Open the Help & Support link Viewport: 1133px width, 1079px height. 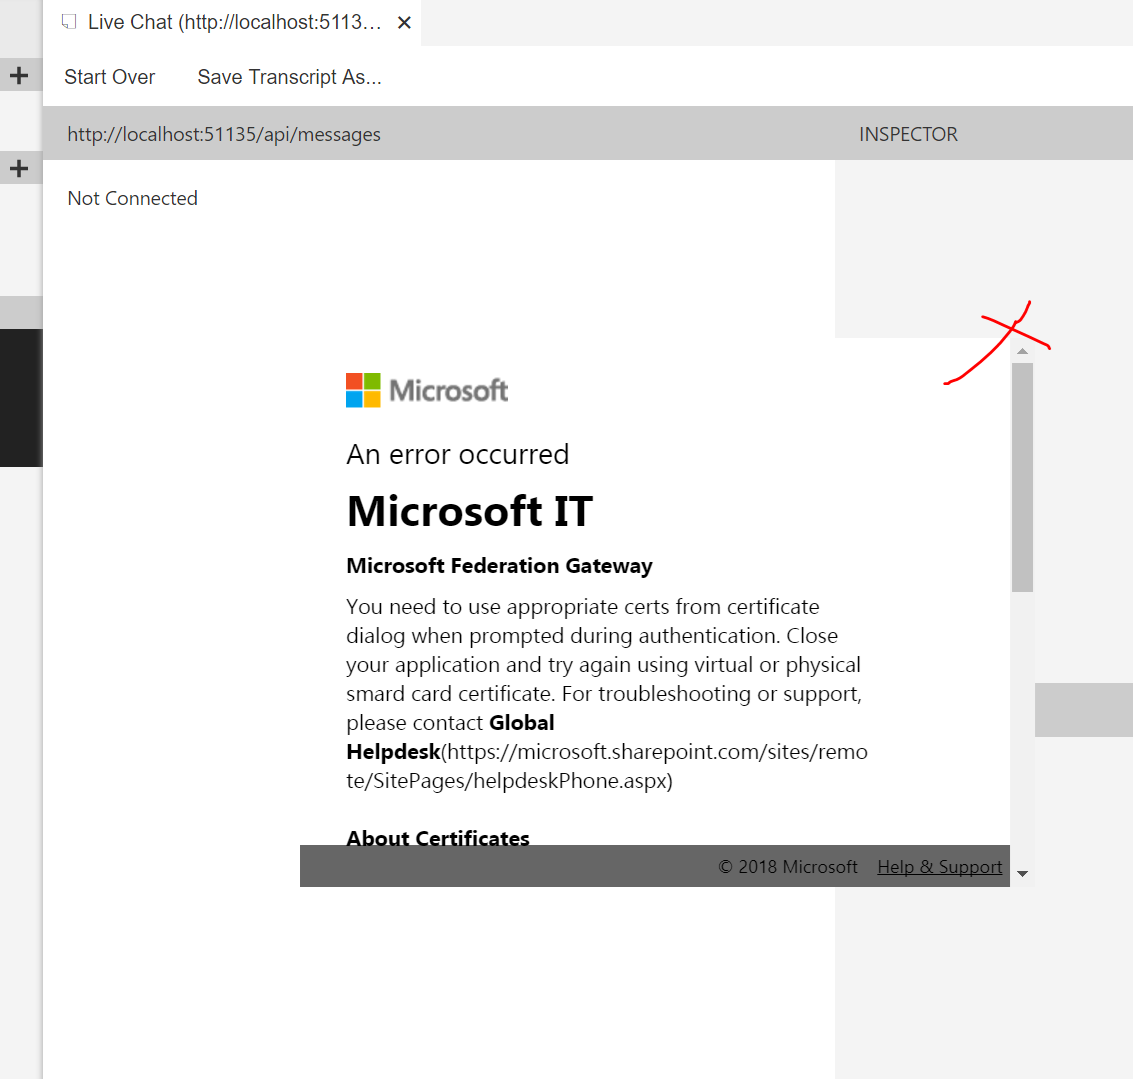[x=939, y=866]
